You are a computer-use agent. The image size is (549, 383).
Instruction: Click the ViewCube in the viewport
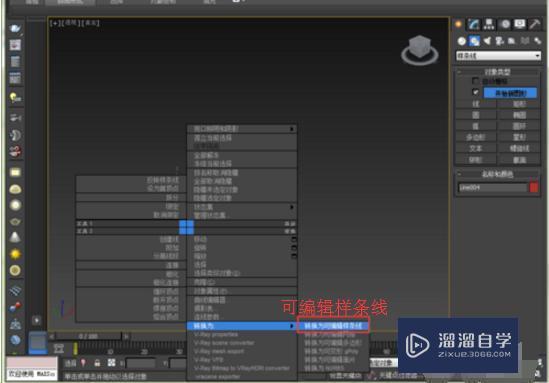(x=419, y=50)
